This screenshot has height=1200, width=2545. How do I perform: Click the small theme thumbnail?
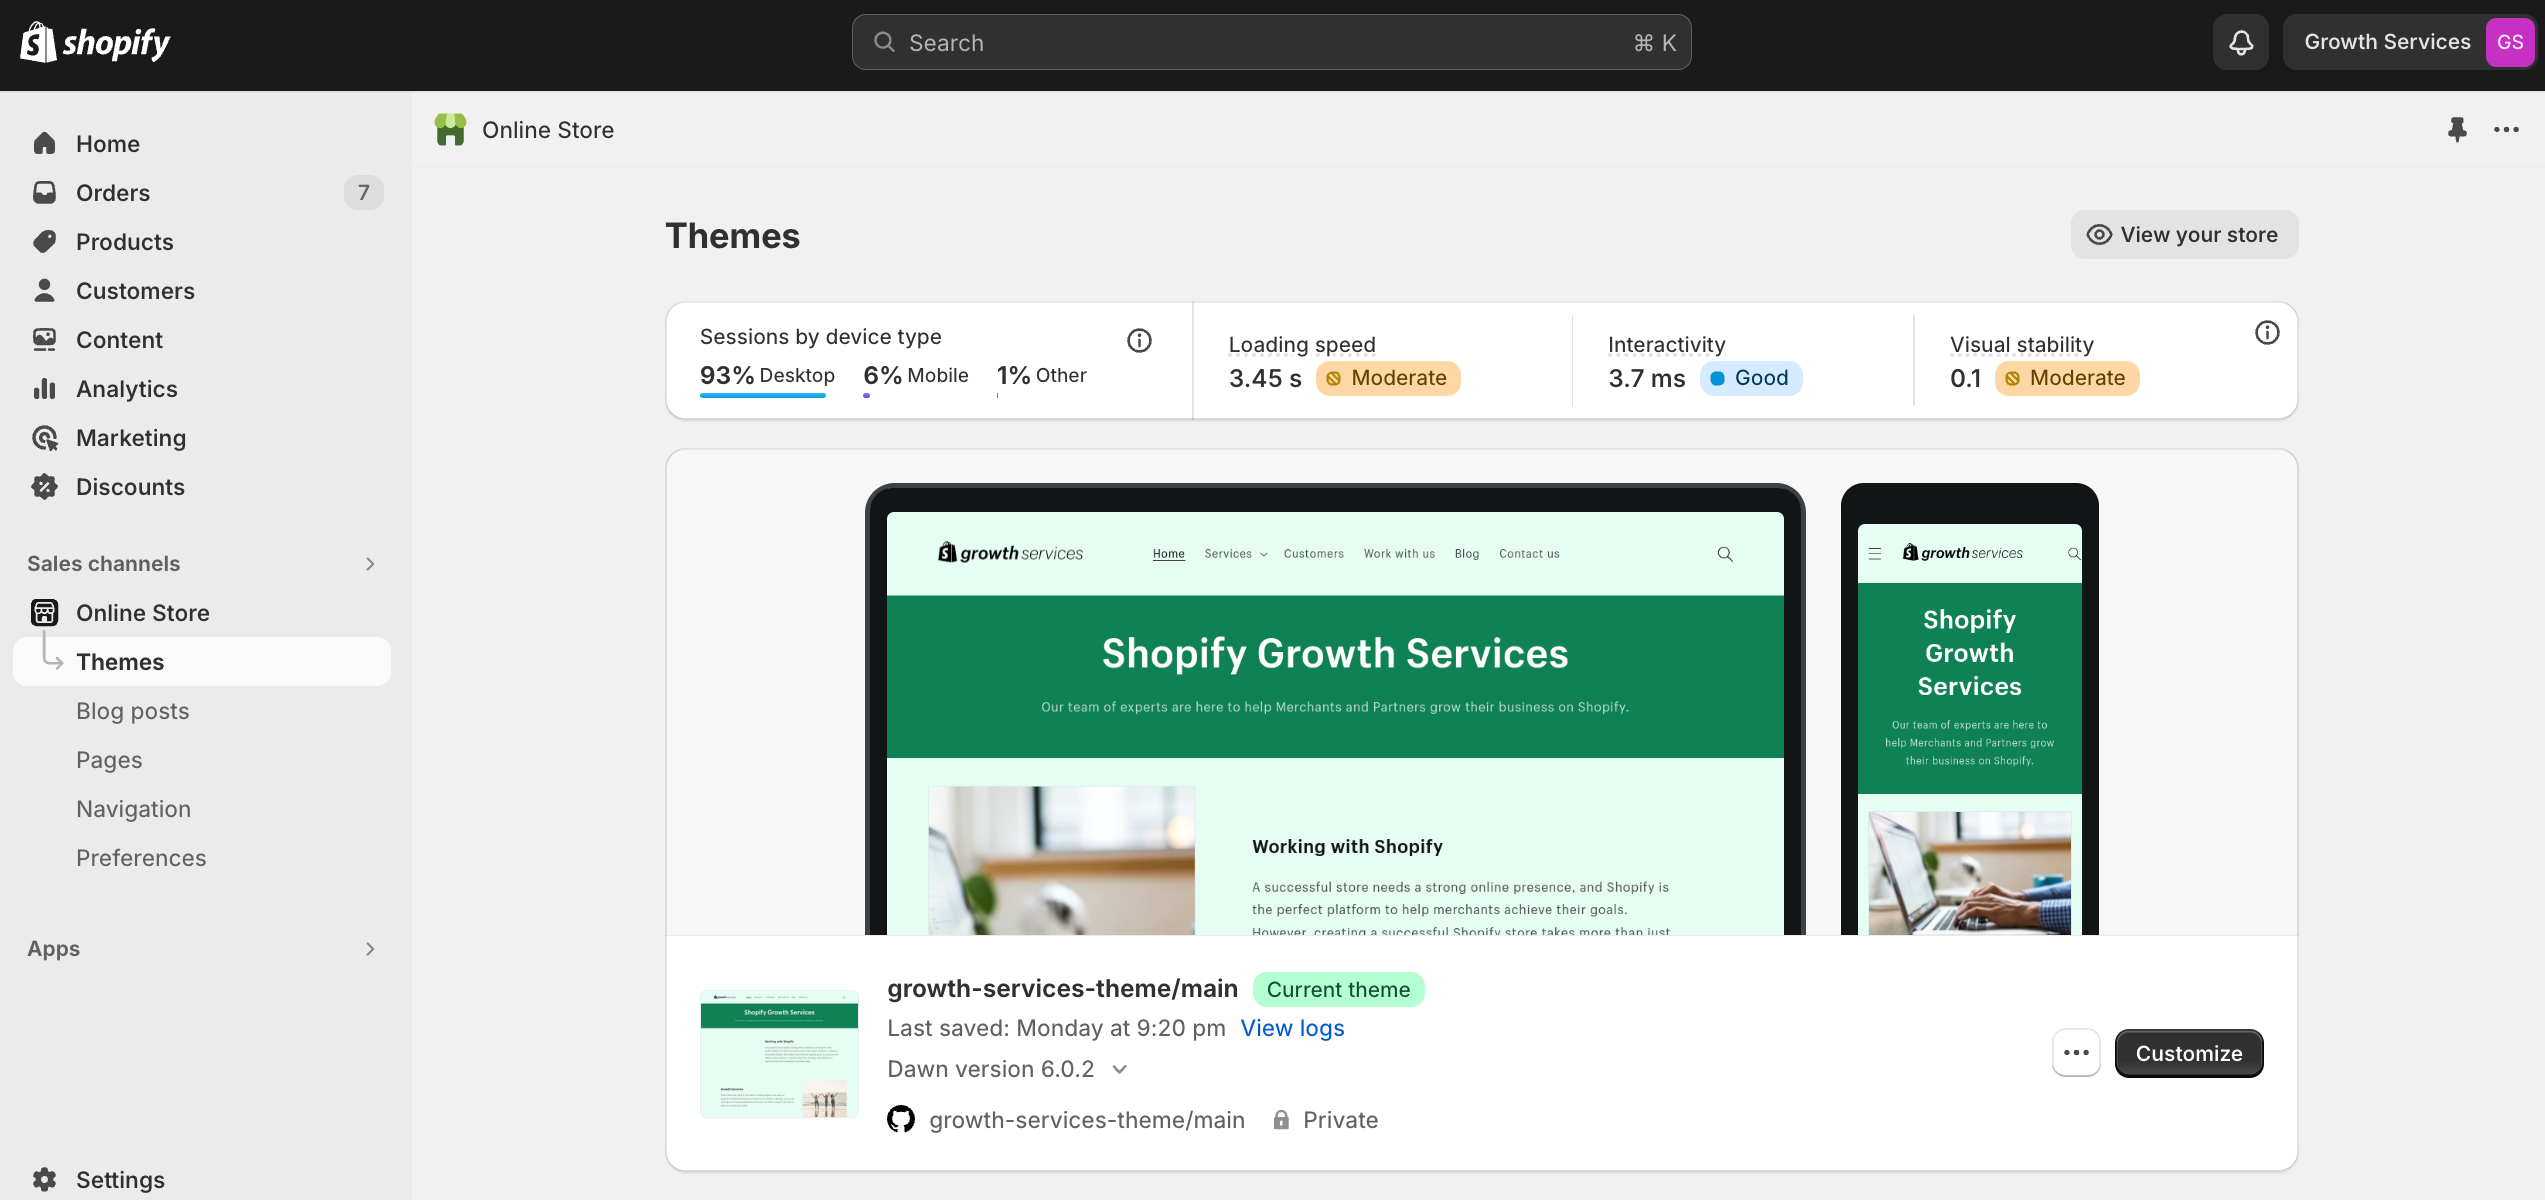click(x=779, y=1053)
